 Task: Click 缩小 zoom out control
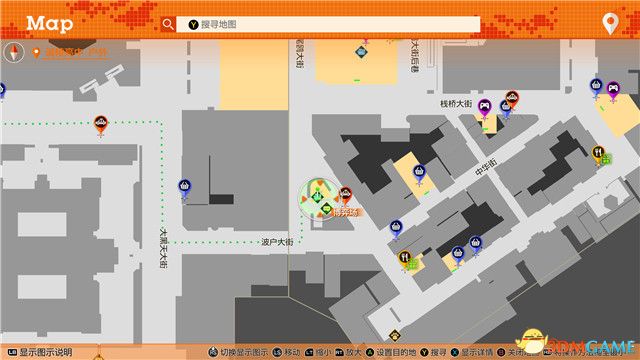tap(318, 352)
